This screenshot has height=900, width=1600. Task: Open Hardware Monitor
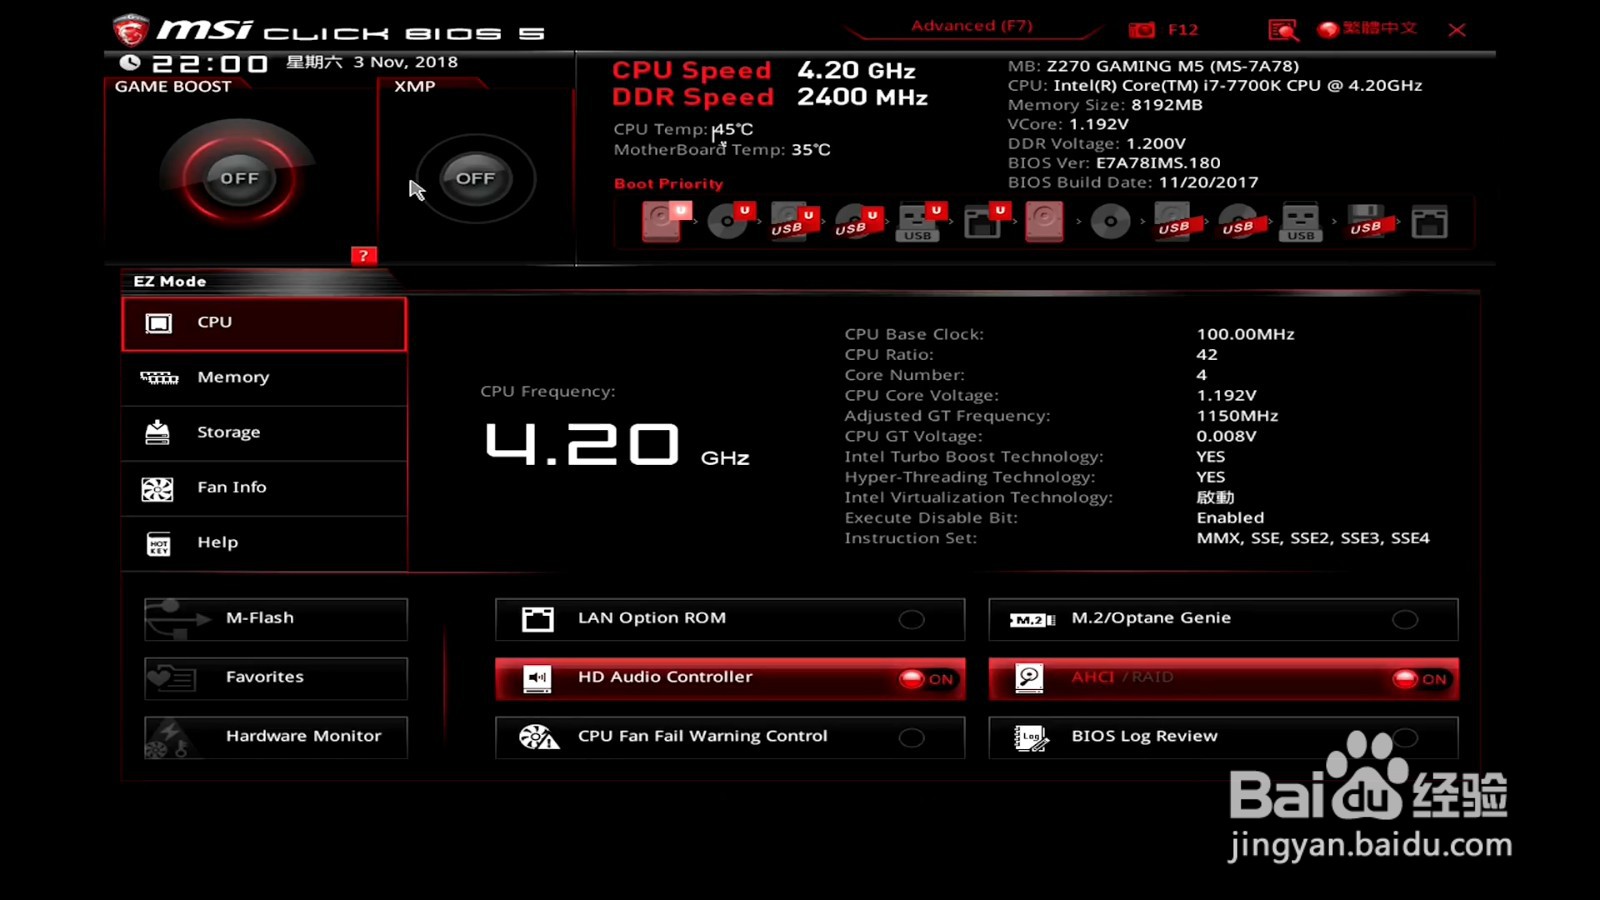tap(276, 737)
